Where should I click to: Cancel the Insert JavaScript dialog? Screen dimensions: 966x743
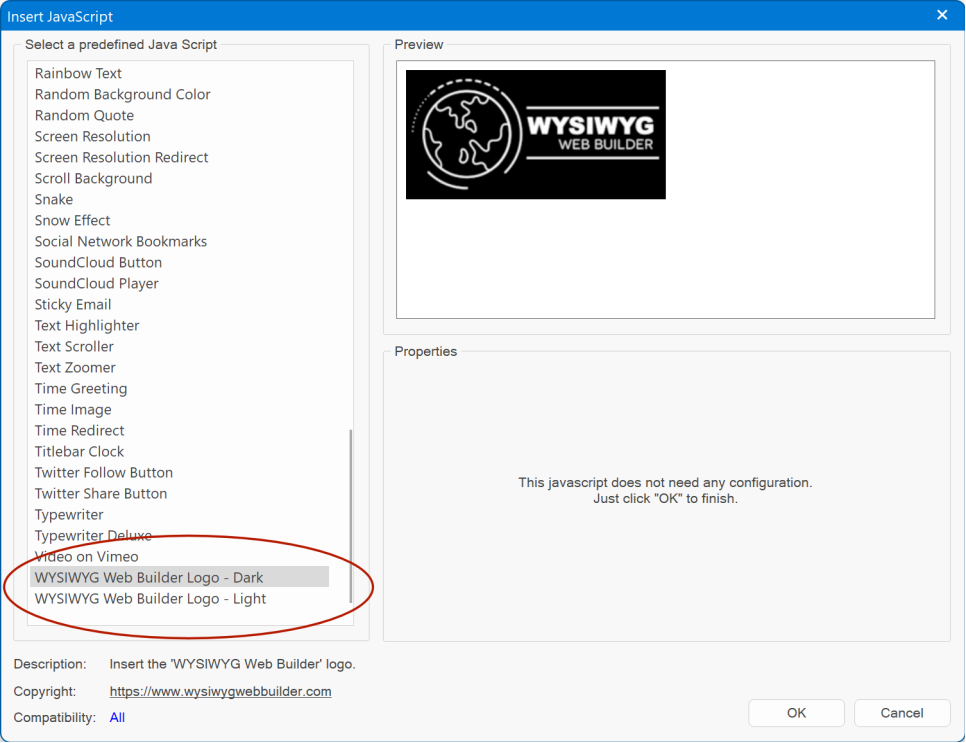point(901,713)
